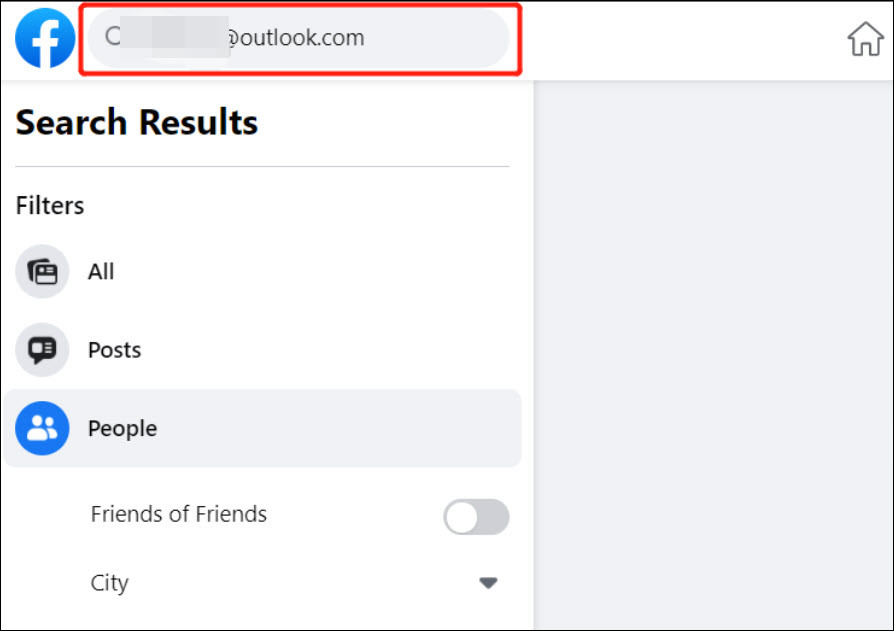894x631 pixels.
Task: Click the divider below Search Results
Action: point(262,167)
